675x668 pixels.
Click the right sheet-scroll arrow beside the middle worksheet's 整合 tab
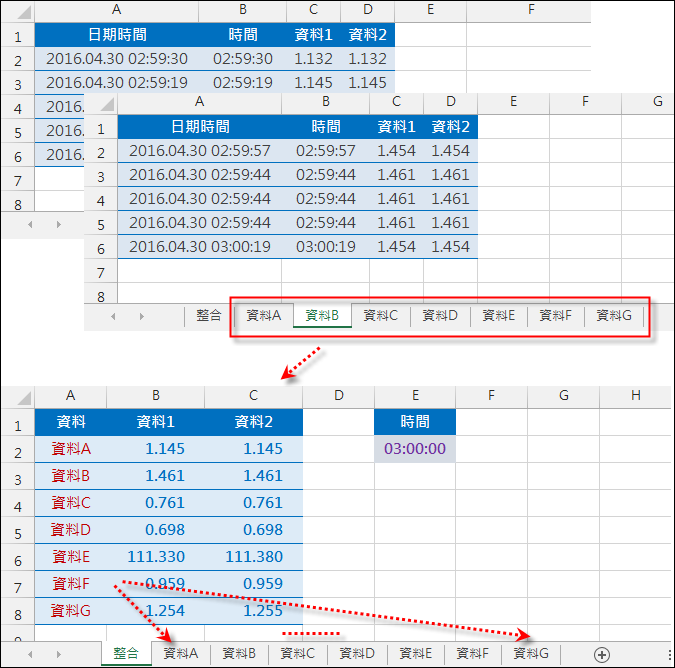tap(142, 317)
